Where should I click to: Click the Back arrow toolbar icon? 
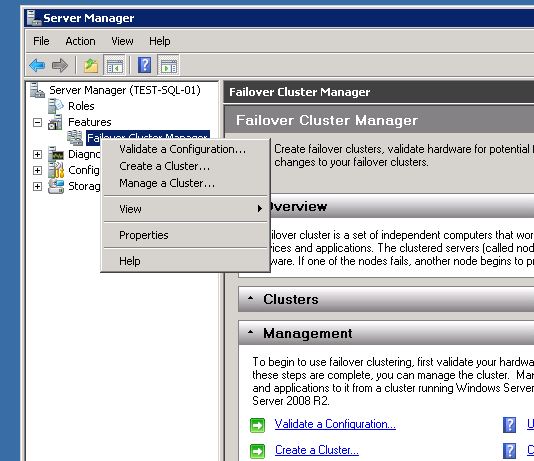click(37, 65)
